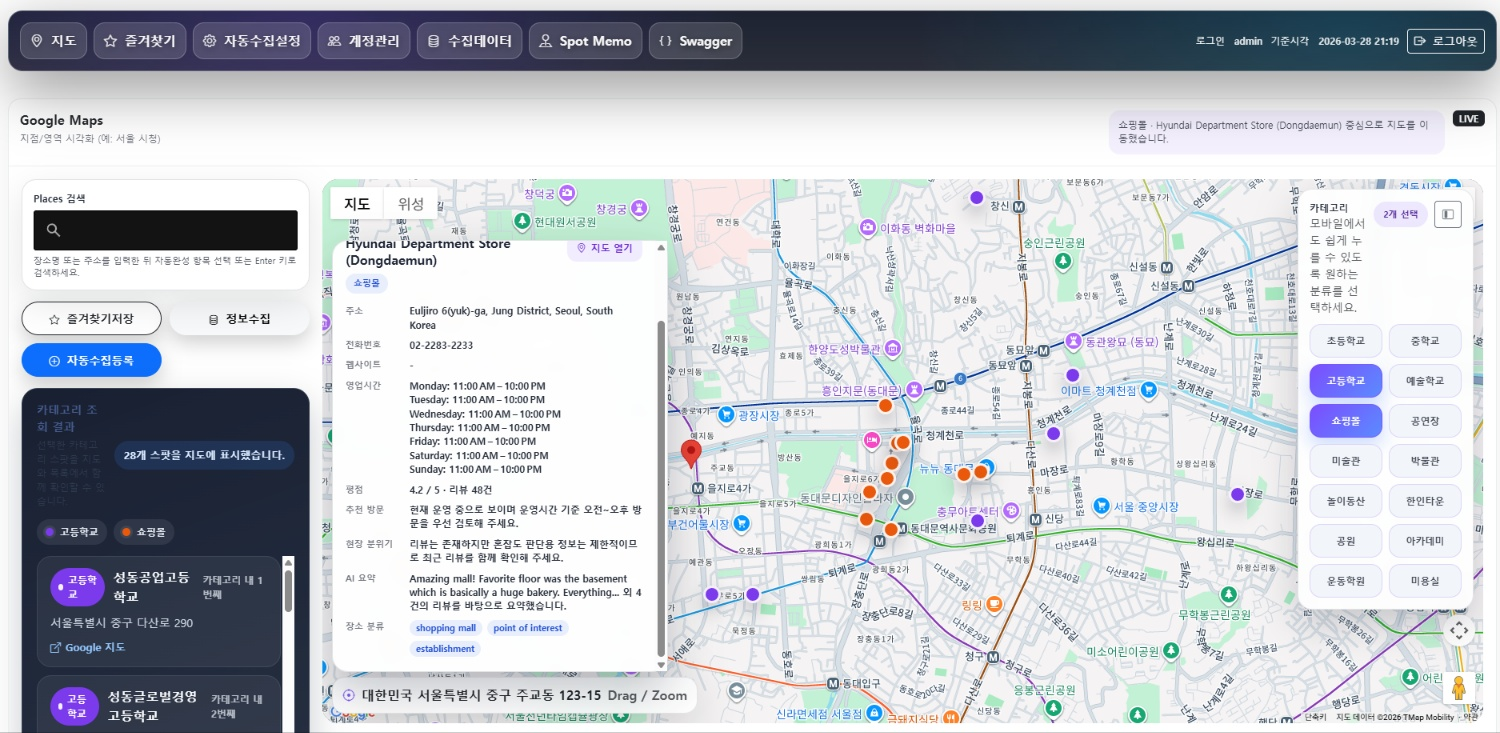Click the 정보수집 button
The image size is (1500, 733).
(x=240, y=319)
